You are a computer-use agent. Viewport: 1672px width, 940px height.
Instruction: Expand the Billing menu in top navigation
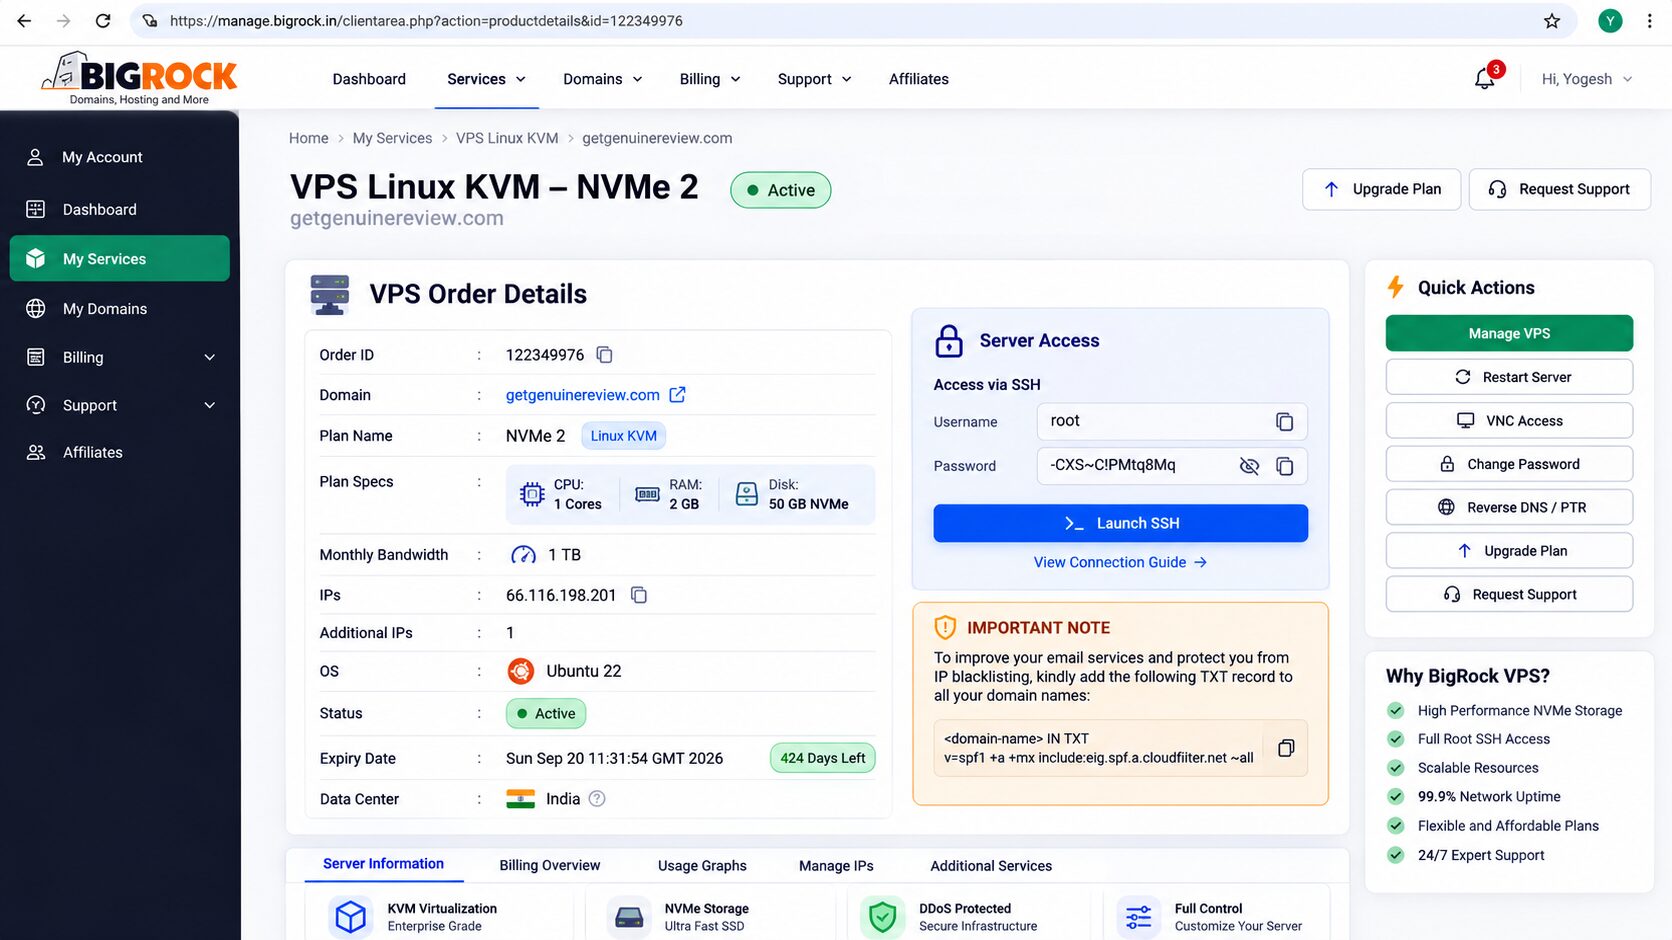point(710,79)
